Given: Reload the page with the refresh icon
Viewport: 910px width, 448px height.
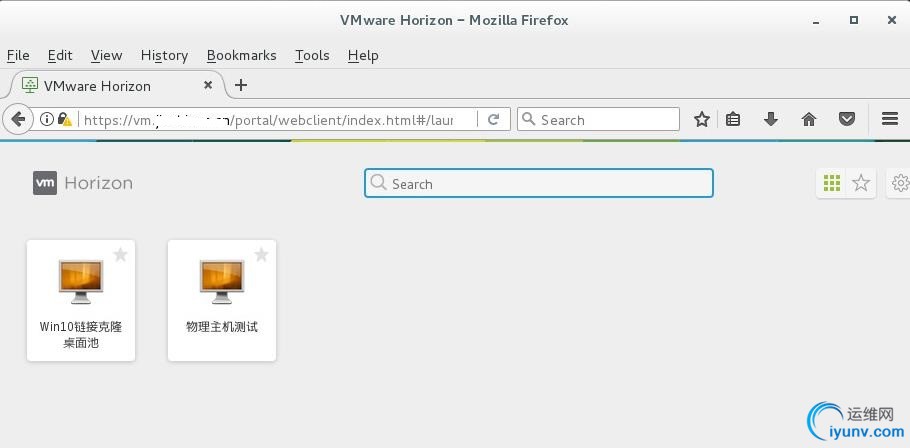Looking at the screenshot, I should tap(493, 120).
